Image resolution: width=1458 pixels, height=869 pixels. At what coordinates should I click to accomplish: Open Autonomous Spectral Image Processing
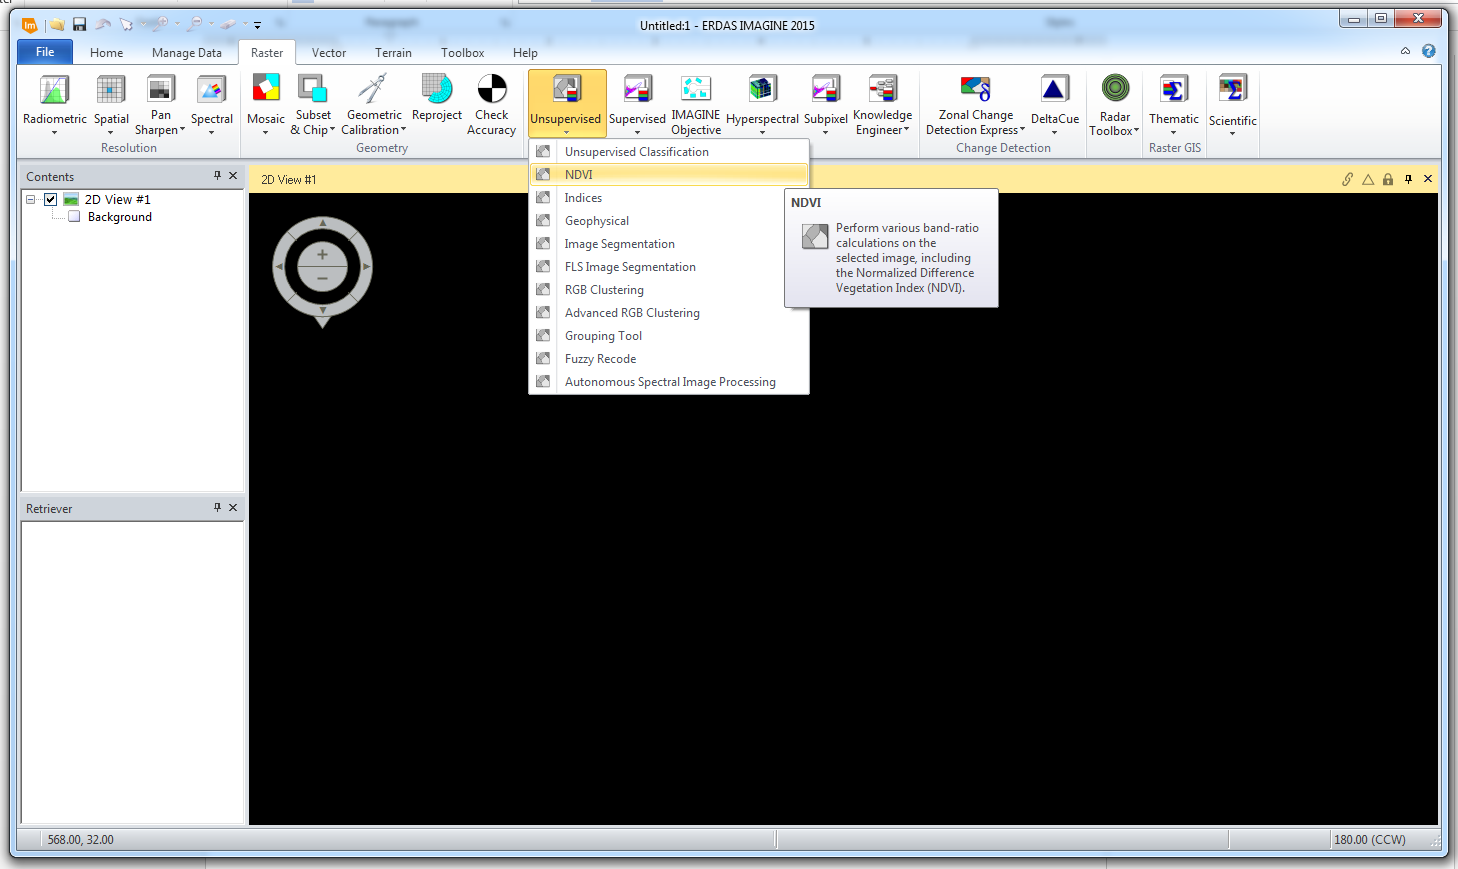[x=668, y=382]
